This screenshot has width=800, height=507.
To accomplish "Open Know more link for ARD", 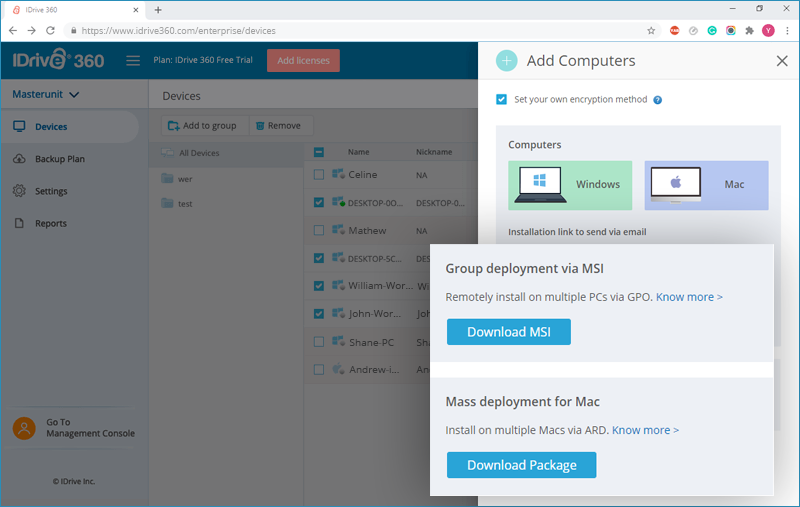I will [645, 430].
